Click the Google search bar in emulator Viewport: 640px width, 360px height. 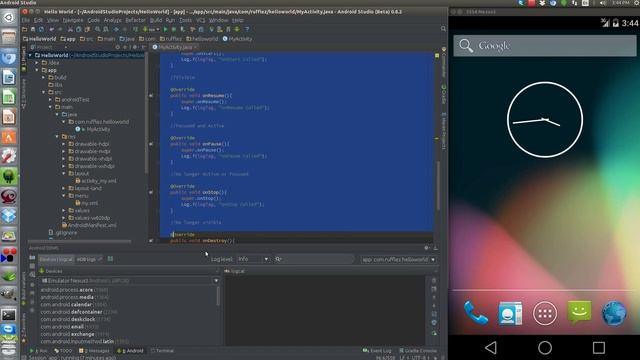pos(544,45)
